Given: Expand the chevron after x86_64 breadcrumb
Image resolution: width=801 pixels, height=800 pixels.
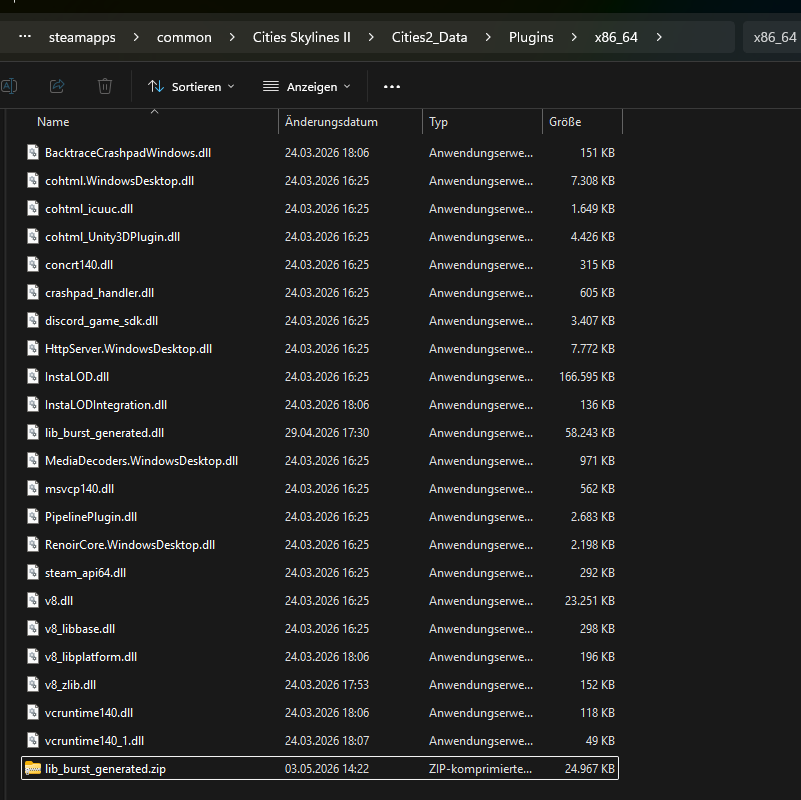Looking at the screenshot, I should [659, 37].
